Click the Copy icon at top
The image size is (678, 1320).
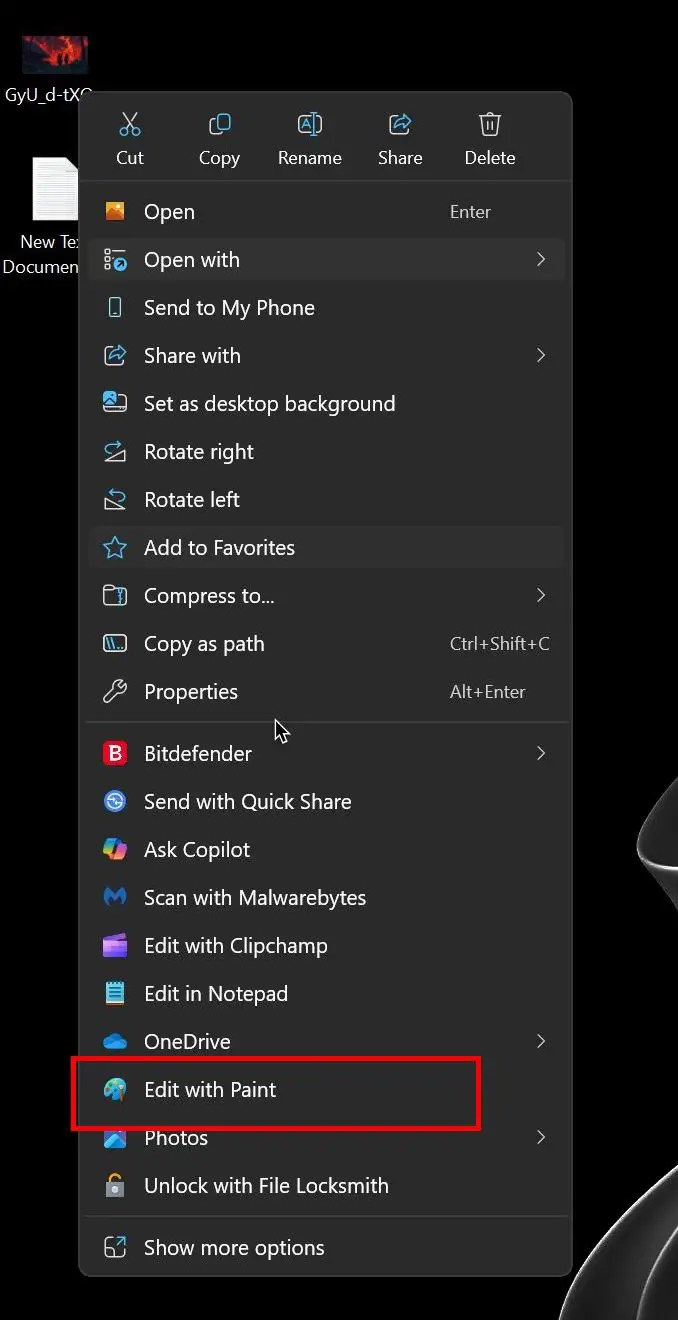tap(219, 124)
